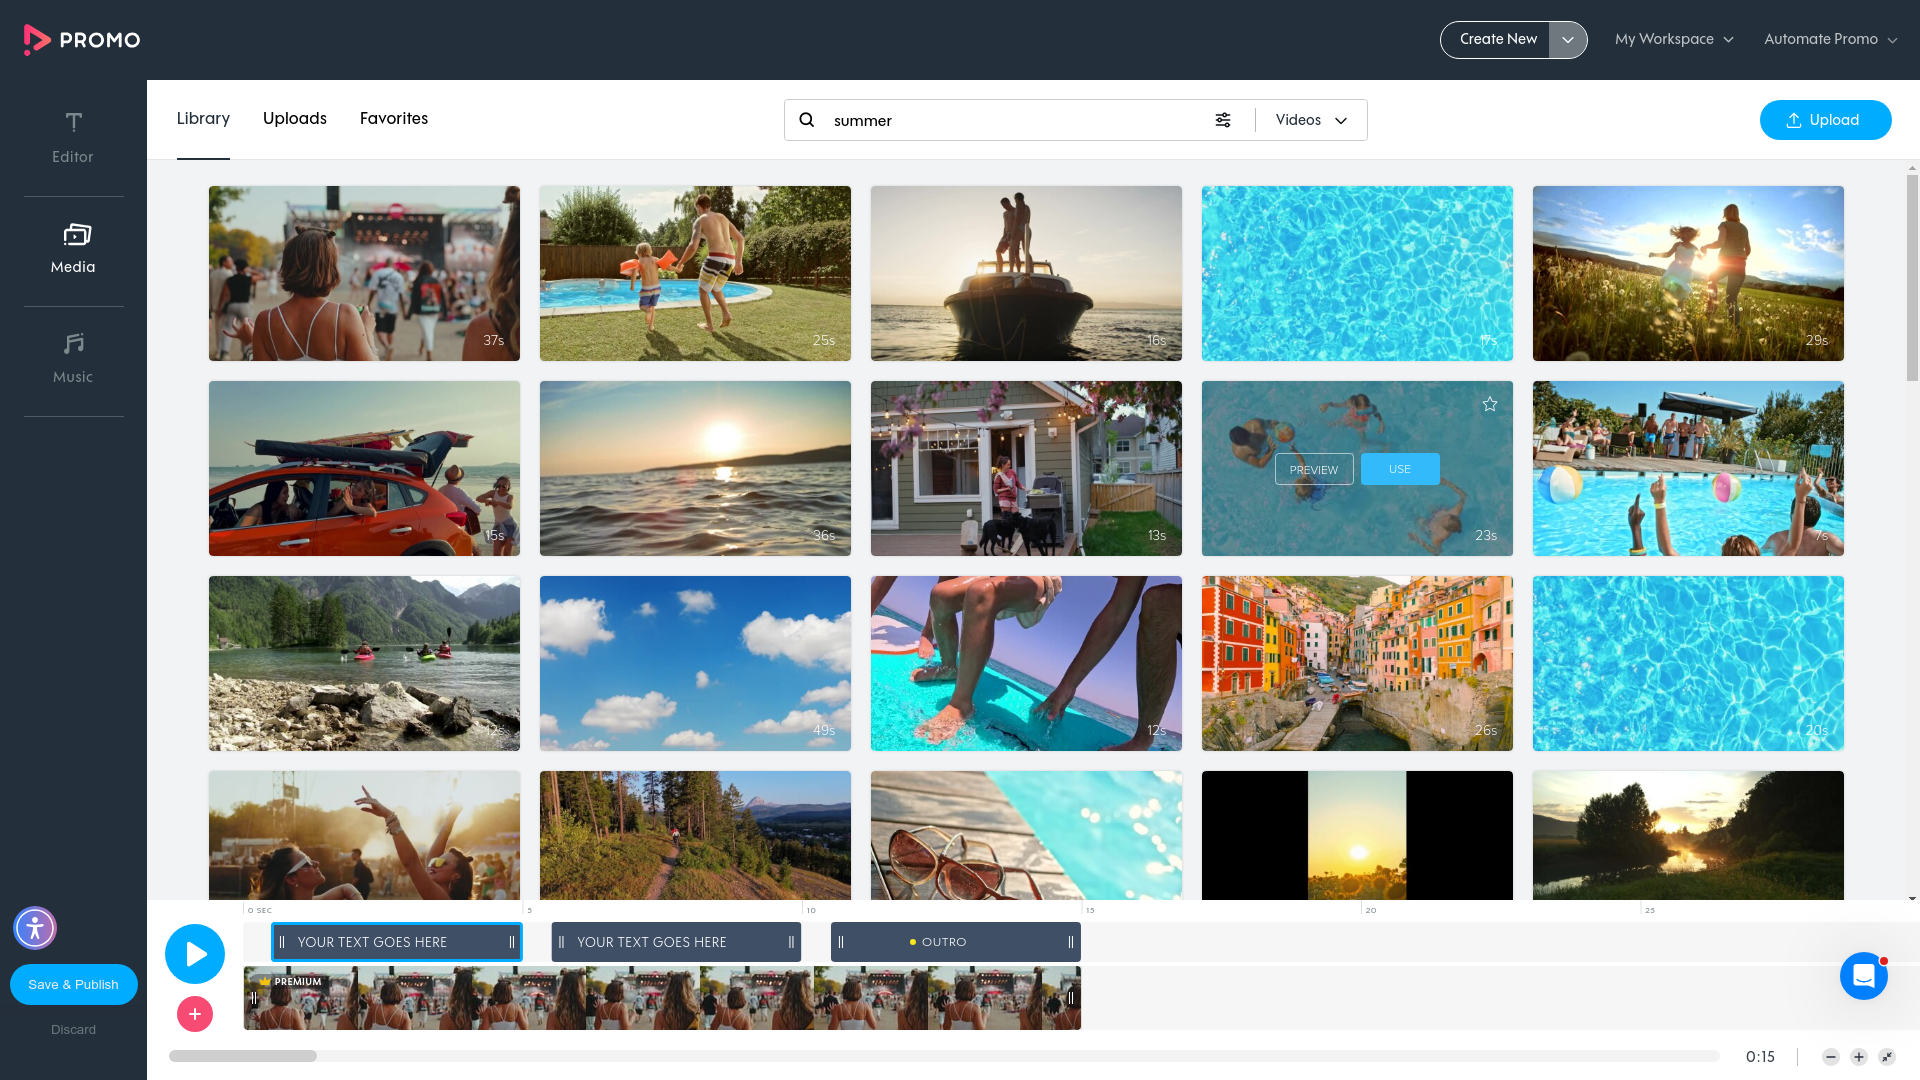Select the surfboard feet video, 12s
Image resolution: width=1920 pixels, height=1080 pixels.
pyautogui.click(x=1026, y=663)
